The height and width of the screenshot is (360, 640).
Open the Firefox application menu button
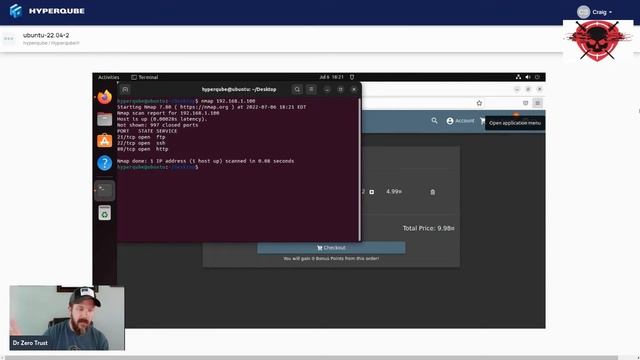click(x=538, y=103)
